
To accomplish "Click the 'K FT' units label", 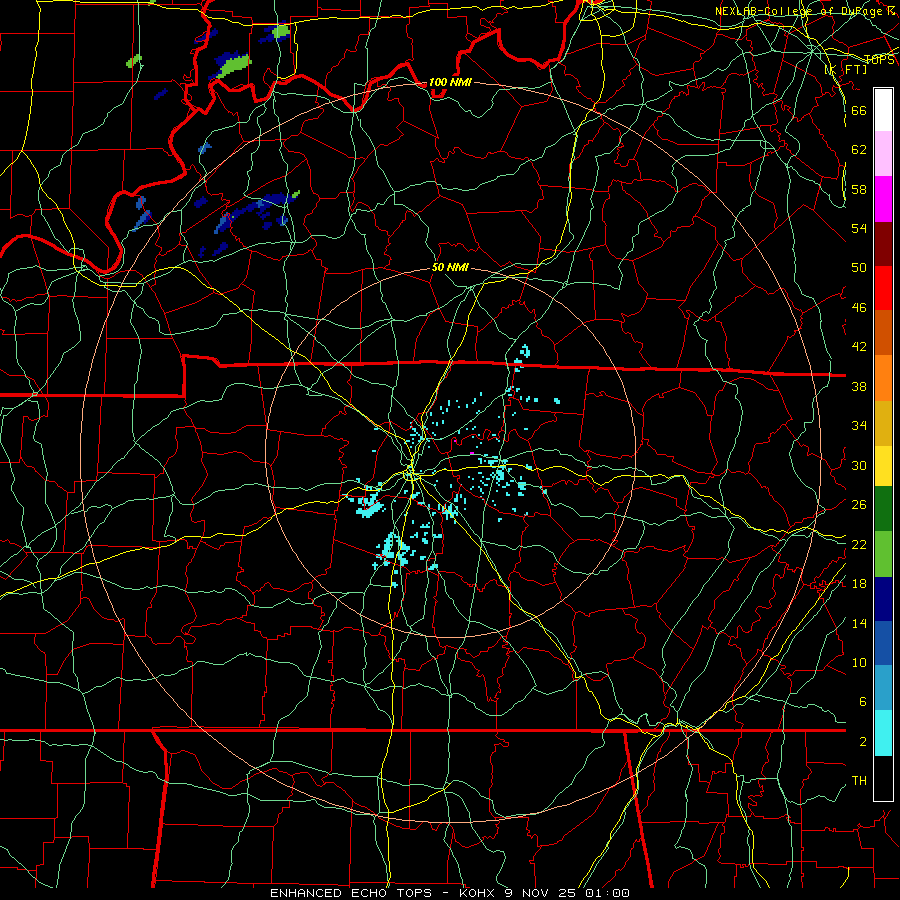I will (x=846, y=70).
